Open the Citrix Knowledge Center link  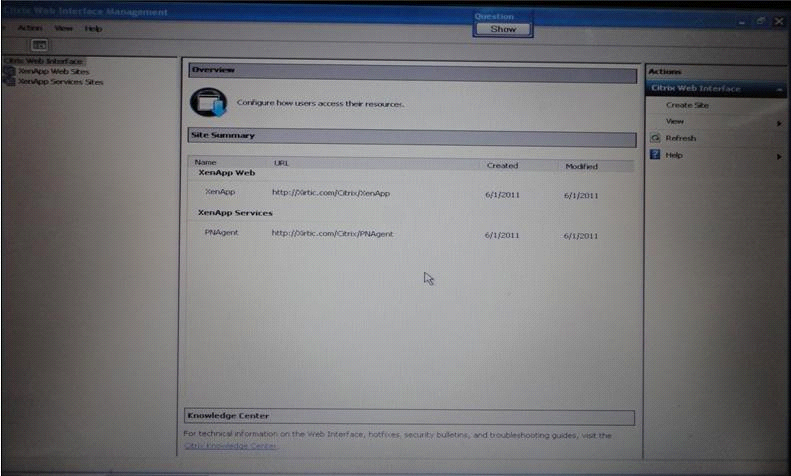pos(231,446)
